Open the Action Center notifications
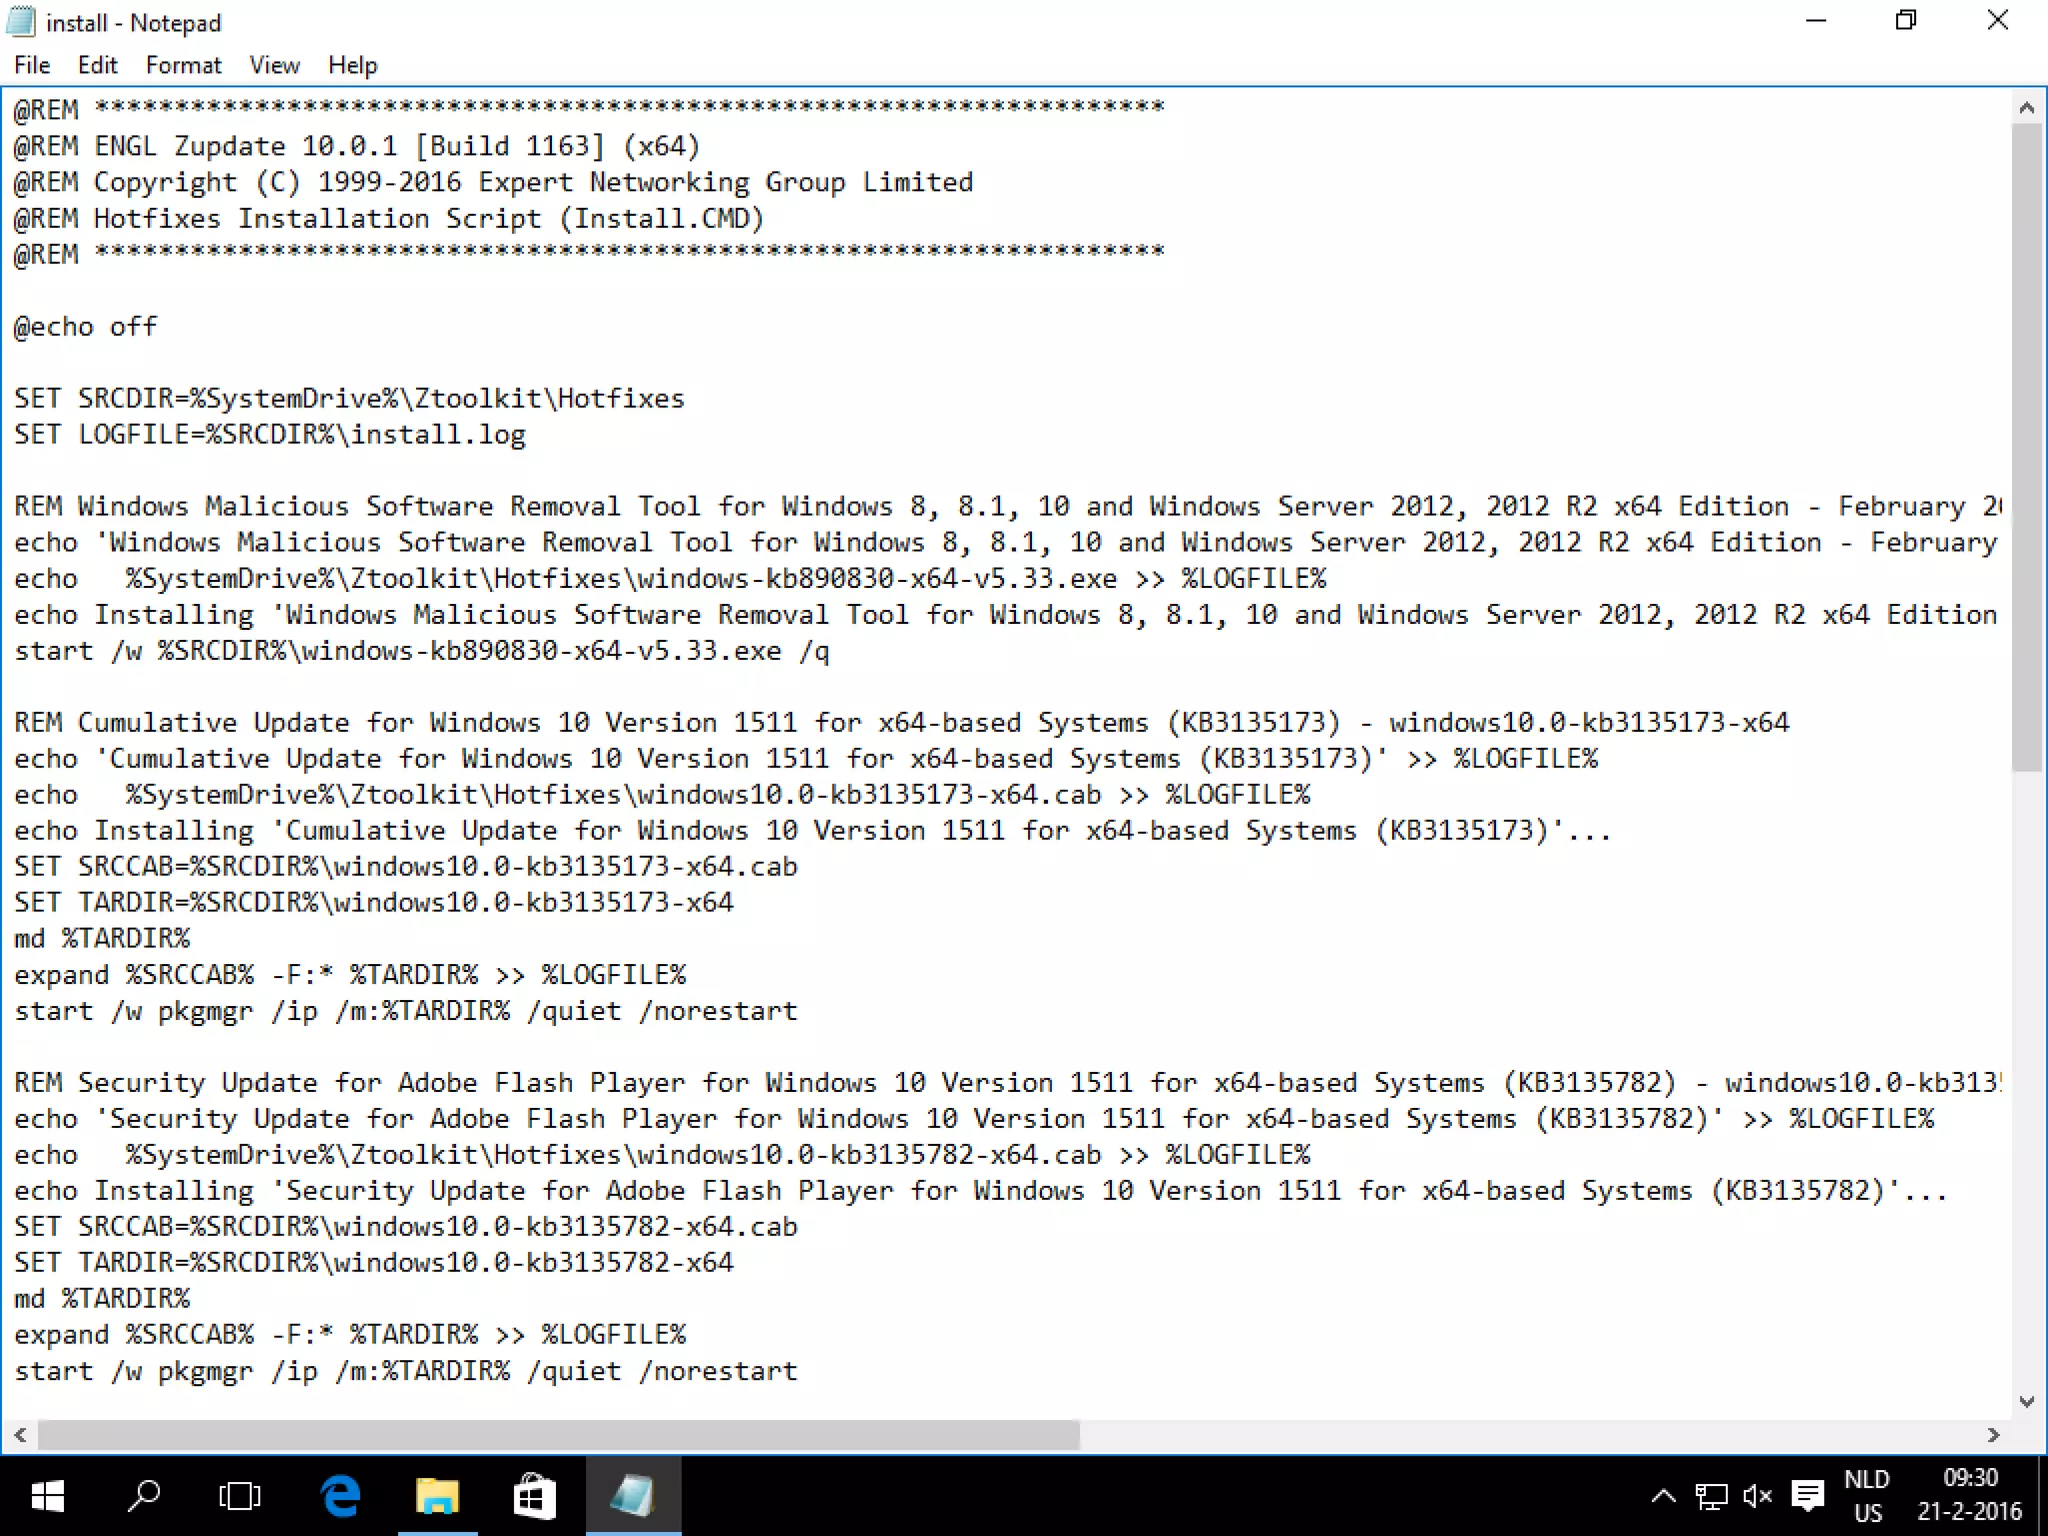This screenshot has height=1536, width=2048. (x=1807, y=1496)
